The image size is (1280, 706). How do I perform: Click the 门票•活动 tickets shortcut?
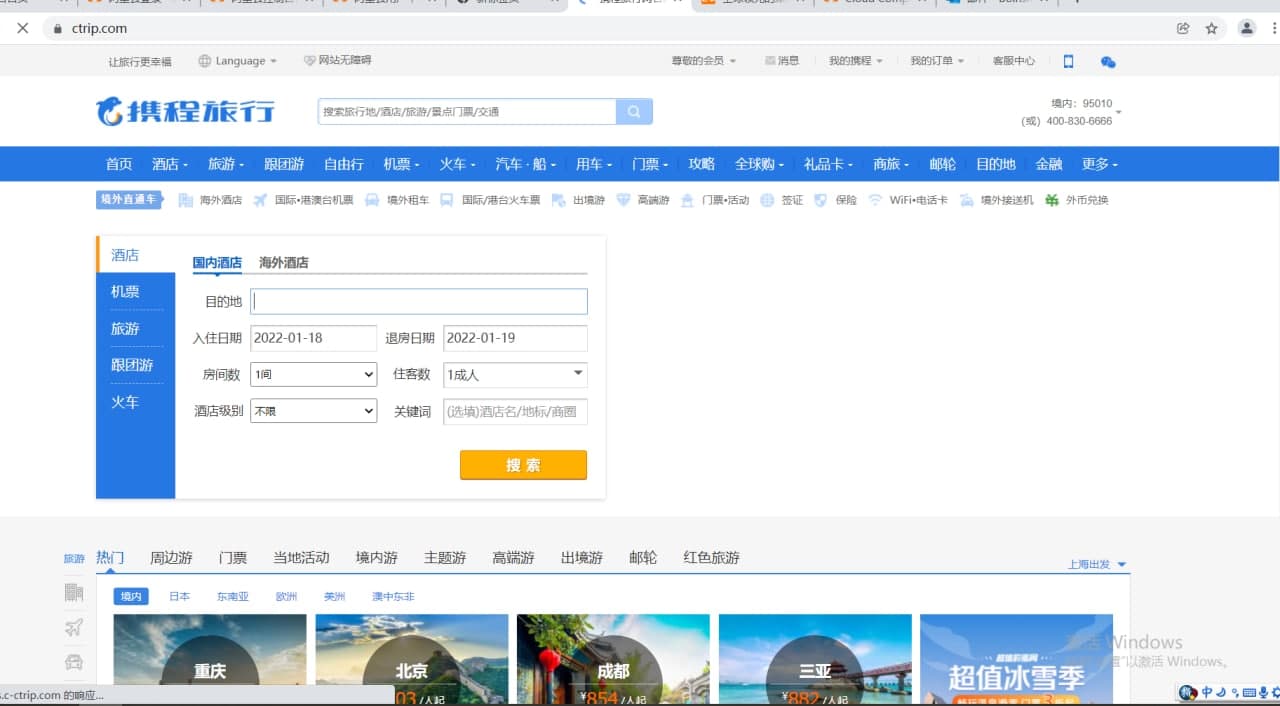point(715,200)
